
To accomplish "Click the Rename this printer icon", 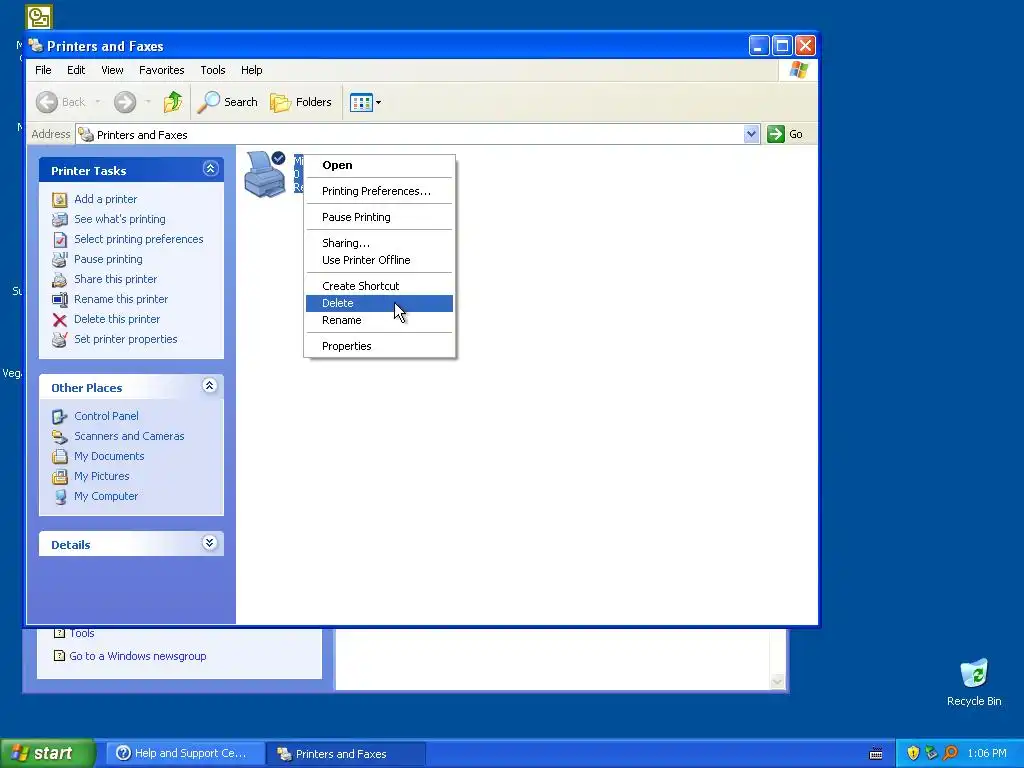I will (x=59, y=300).
